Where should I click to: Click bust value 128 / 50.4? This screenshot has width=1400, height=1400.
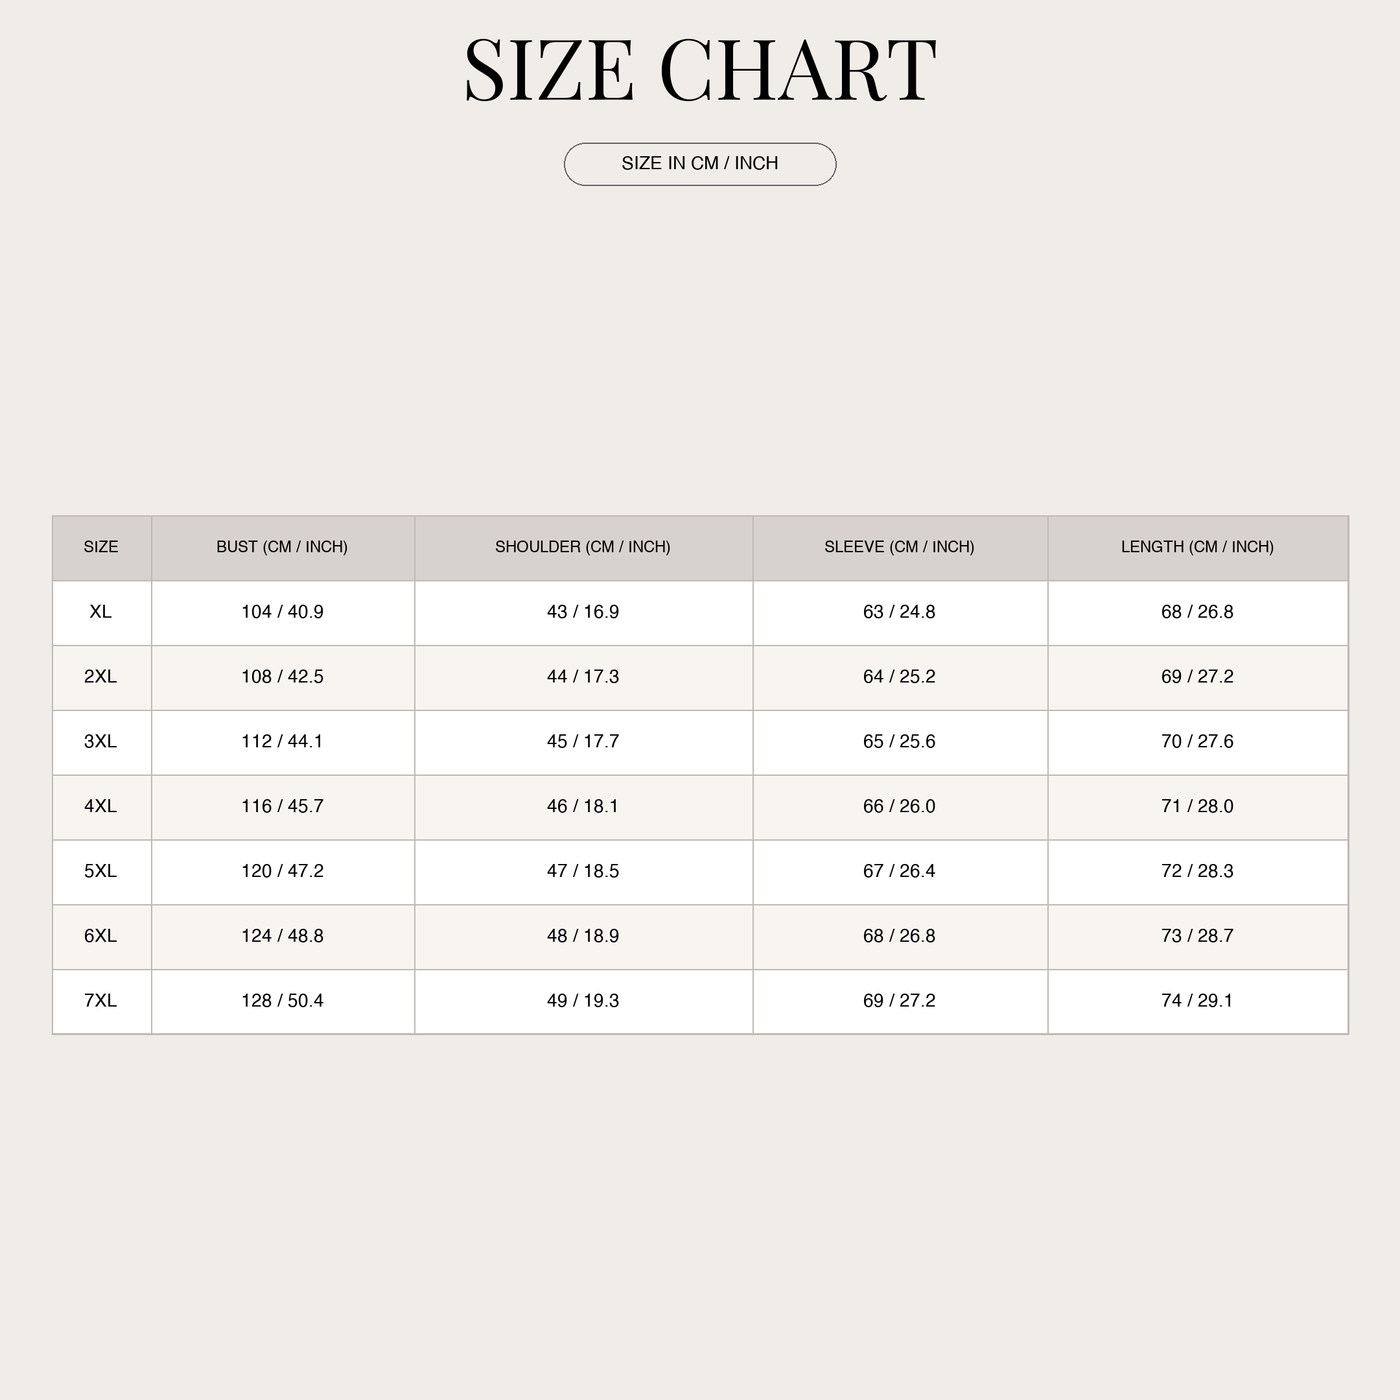(x=282, y=1001)
